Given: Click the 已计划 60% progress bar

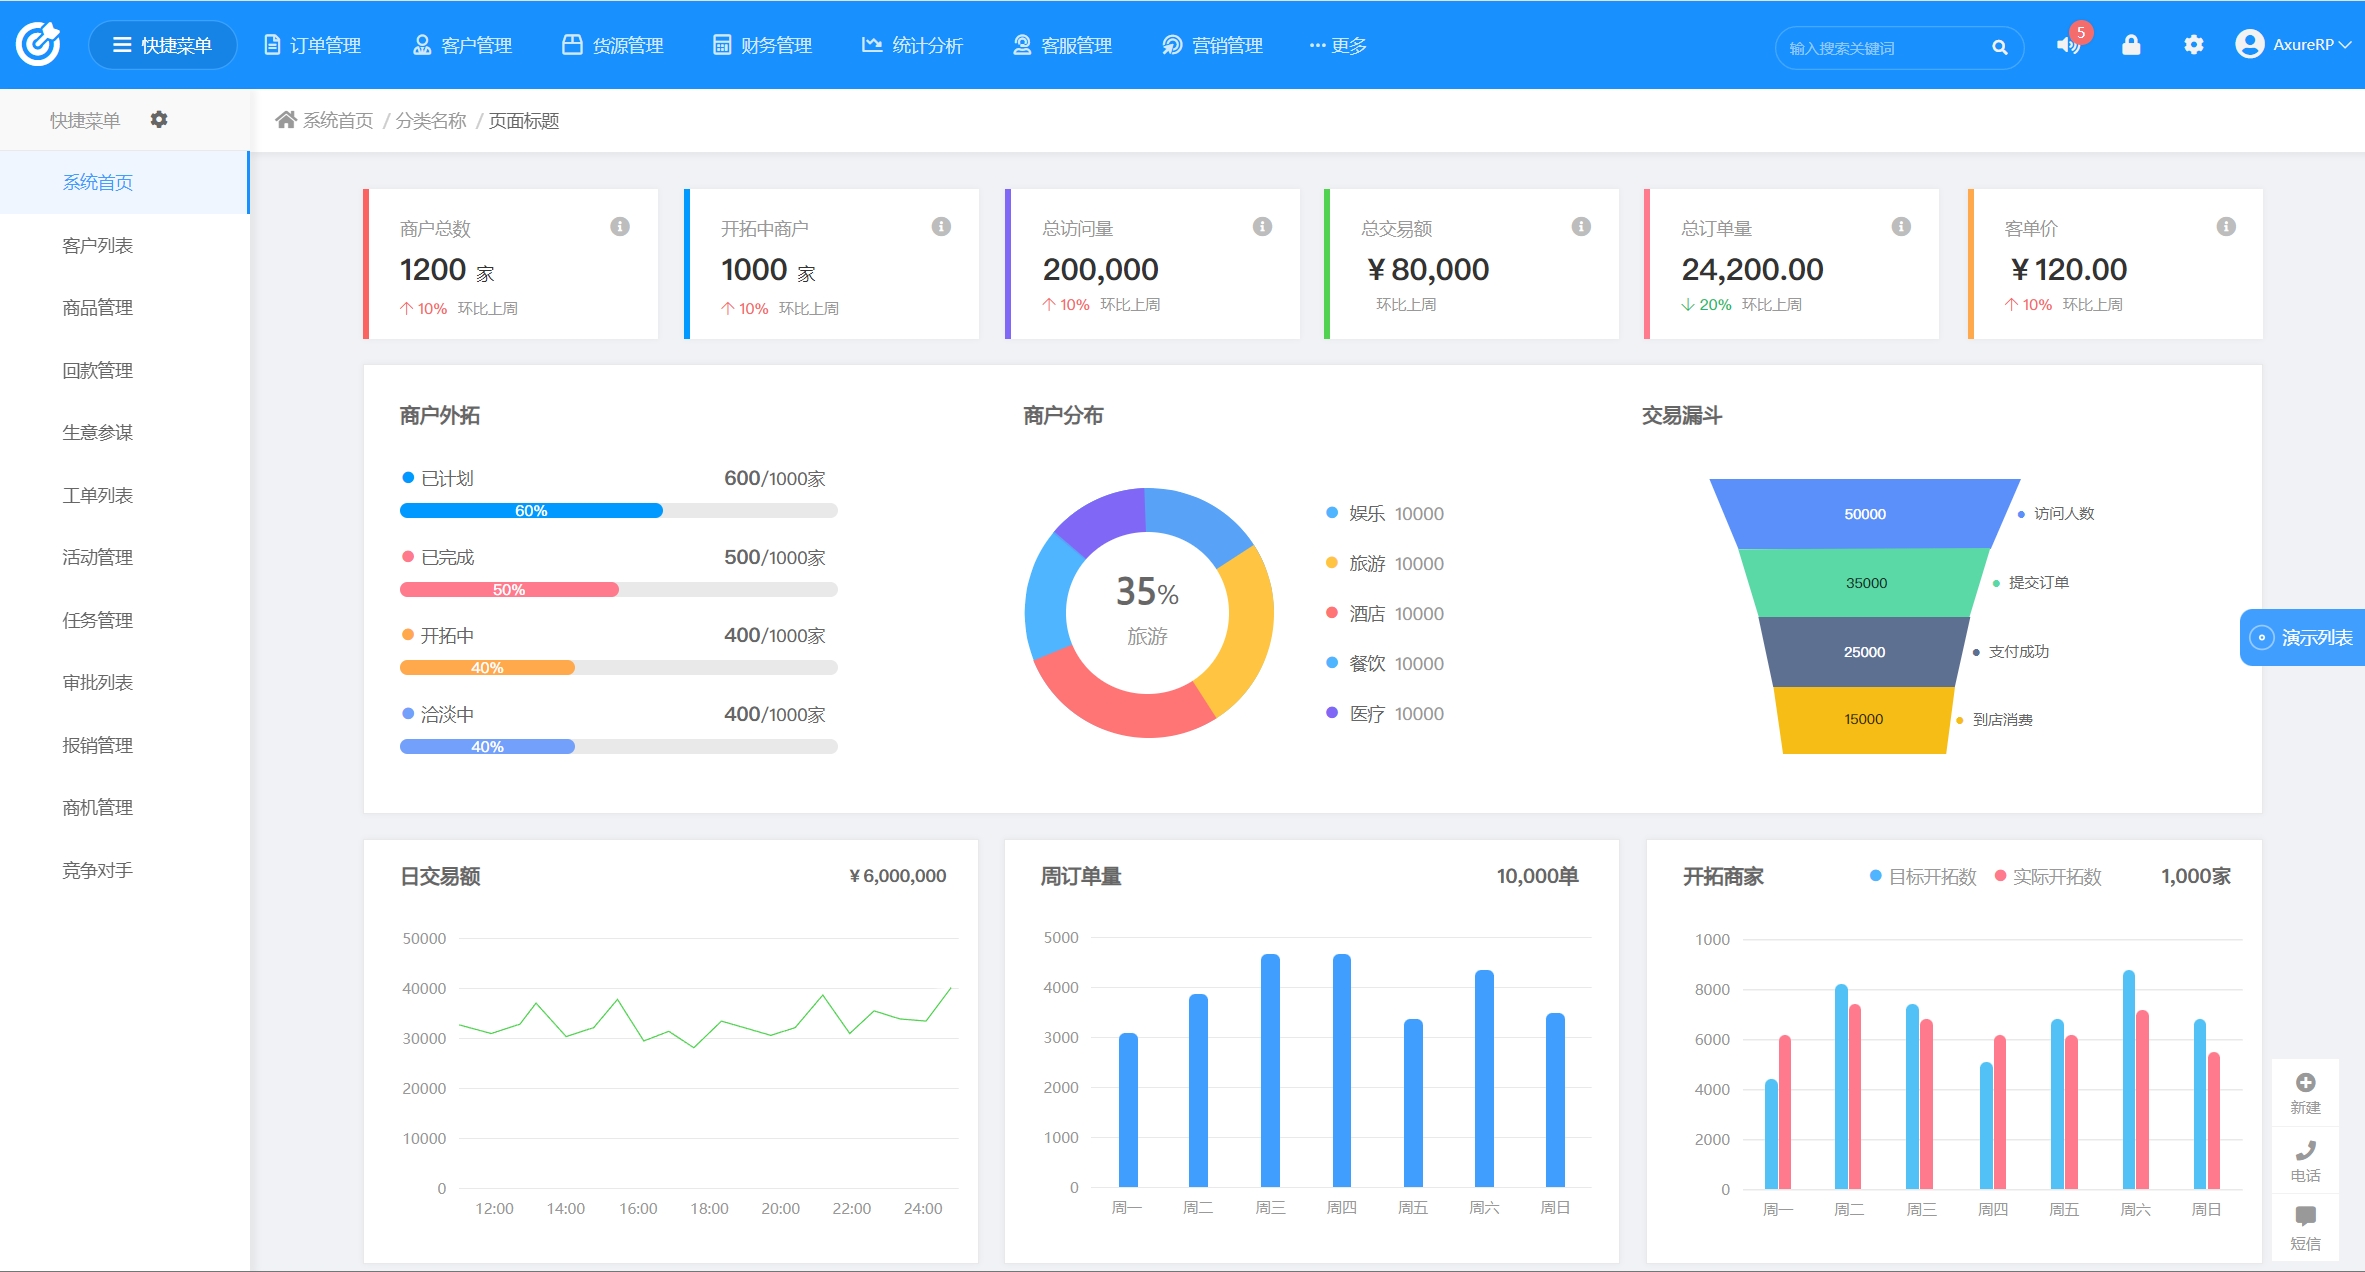Looking at the screenshot, I should (531, 511).
